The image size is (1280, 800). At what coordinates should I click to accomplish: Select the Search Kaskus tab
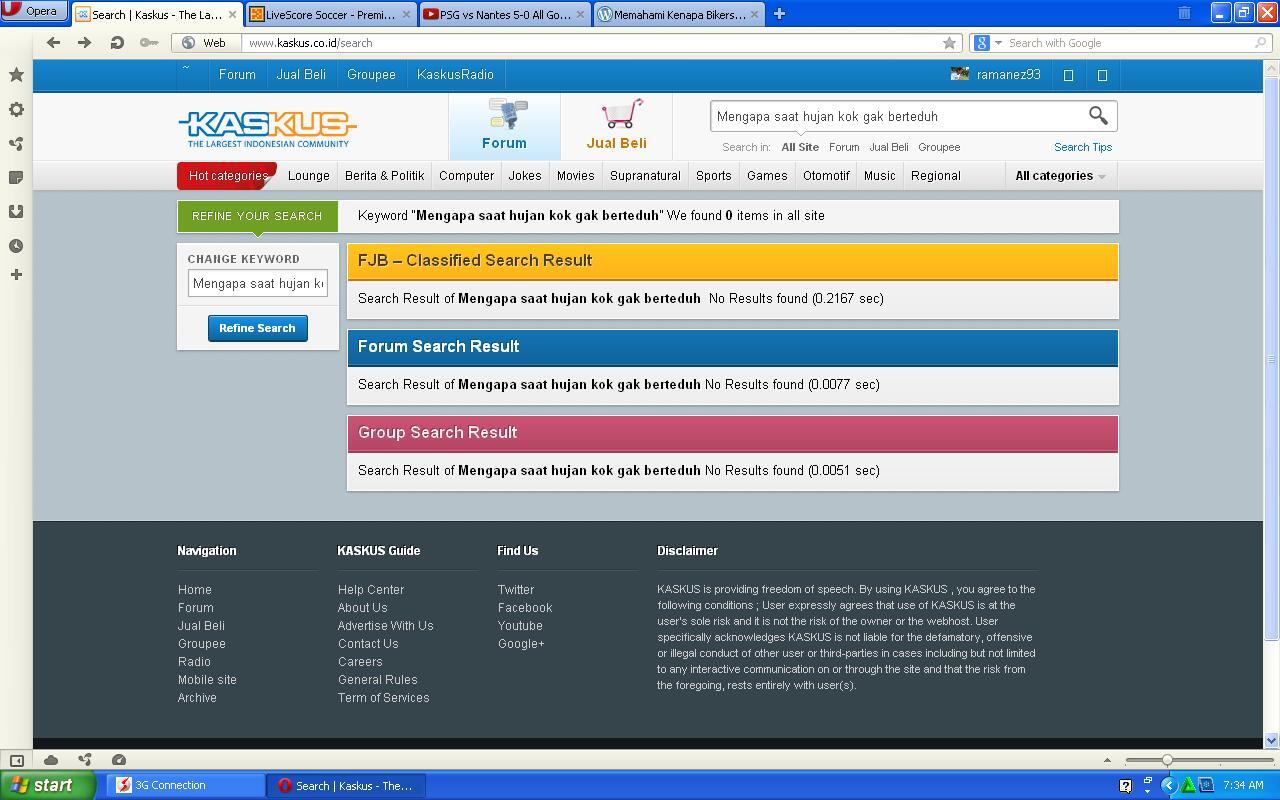pos(157,14)
